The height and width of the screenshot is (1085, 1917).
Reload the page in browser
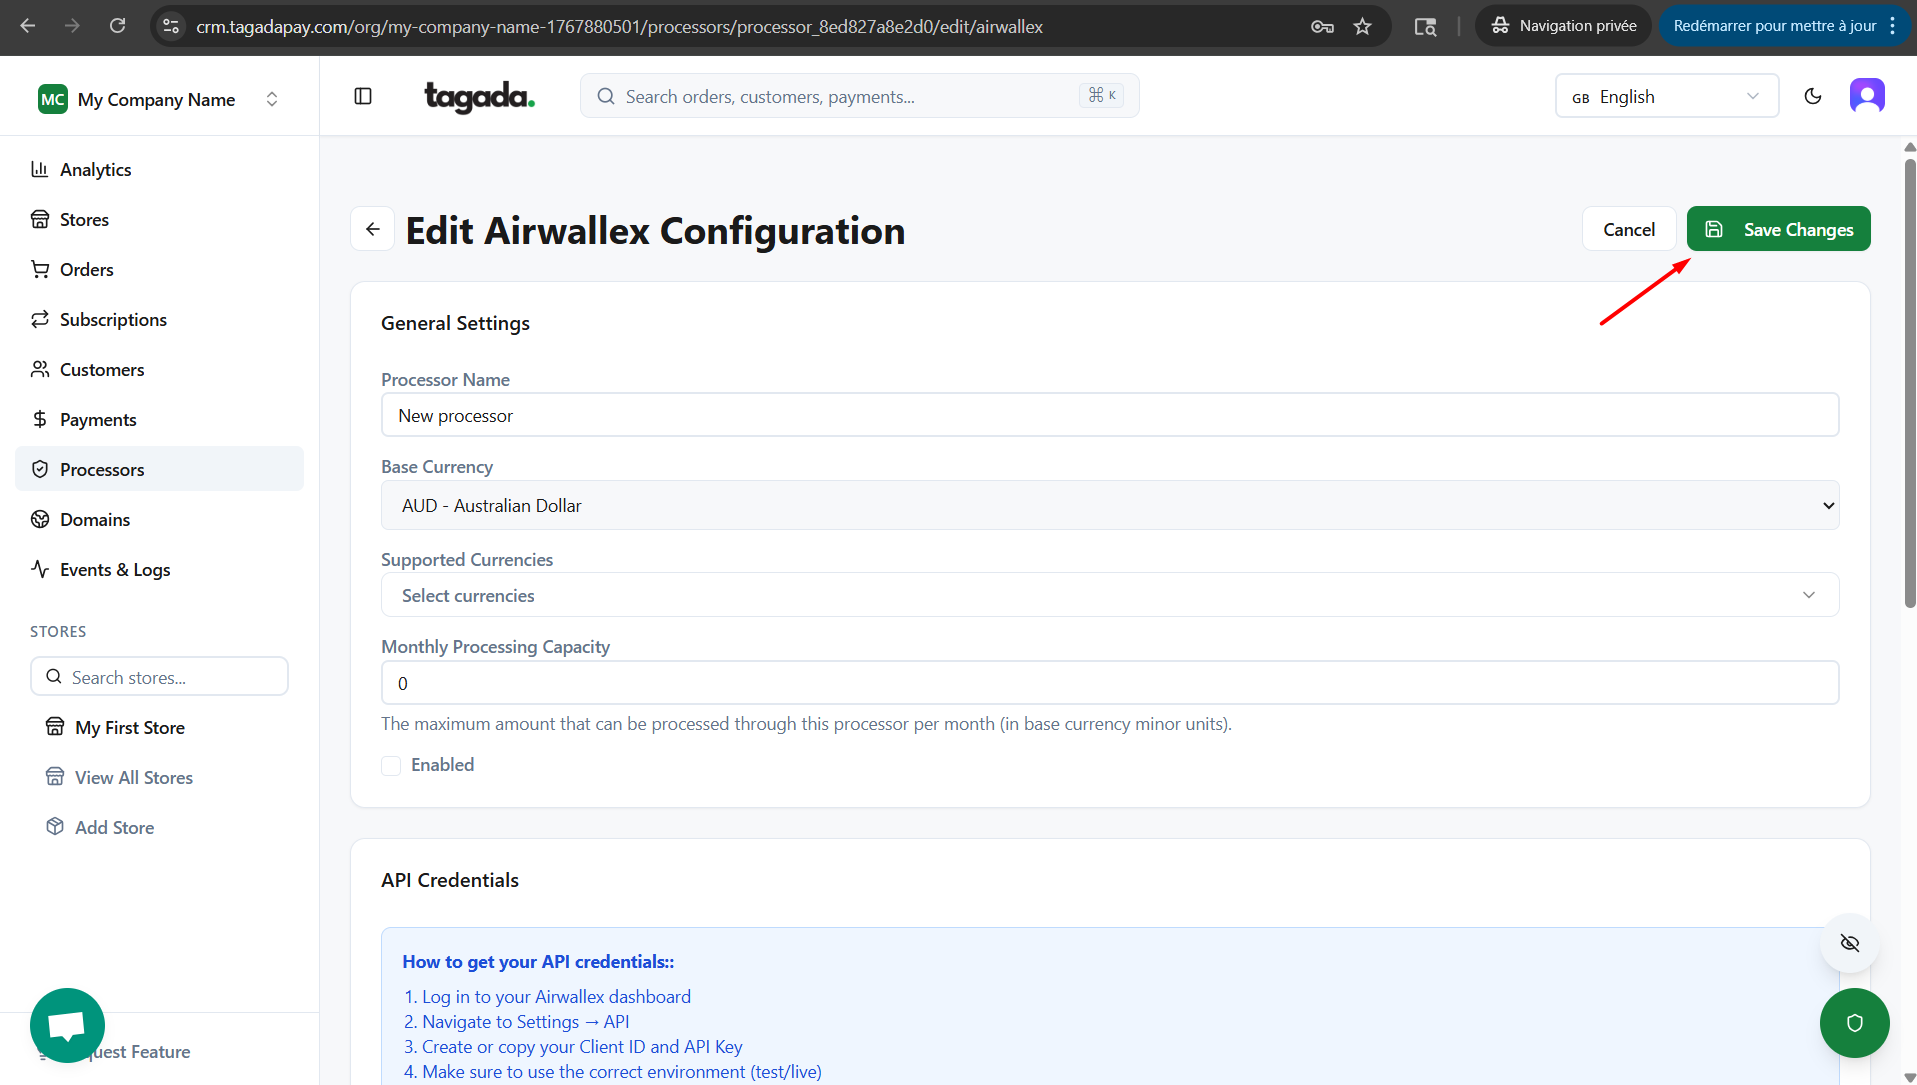118,26
